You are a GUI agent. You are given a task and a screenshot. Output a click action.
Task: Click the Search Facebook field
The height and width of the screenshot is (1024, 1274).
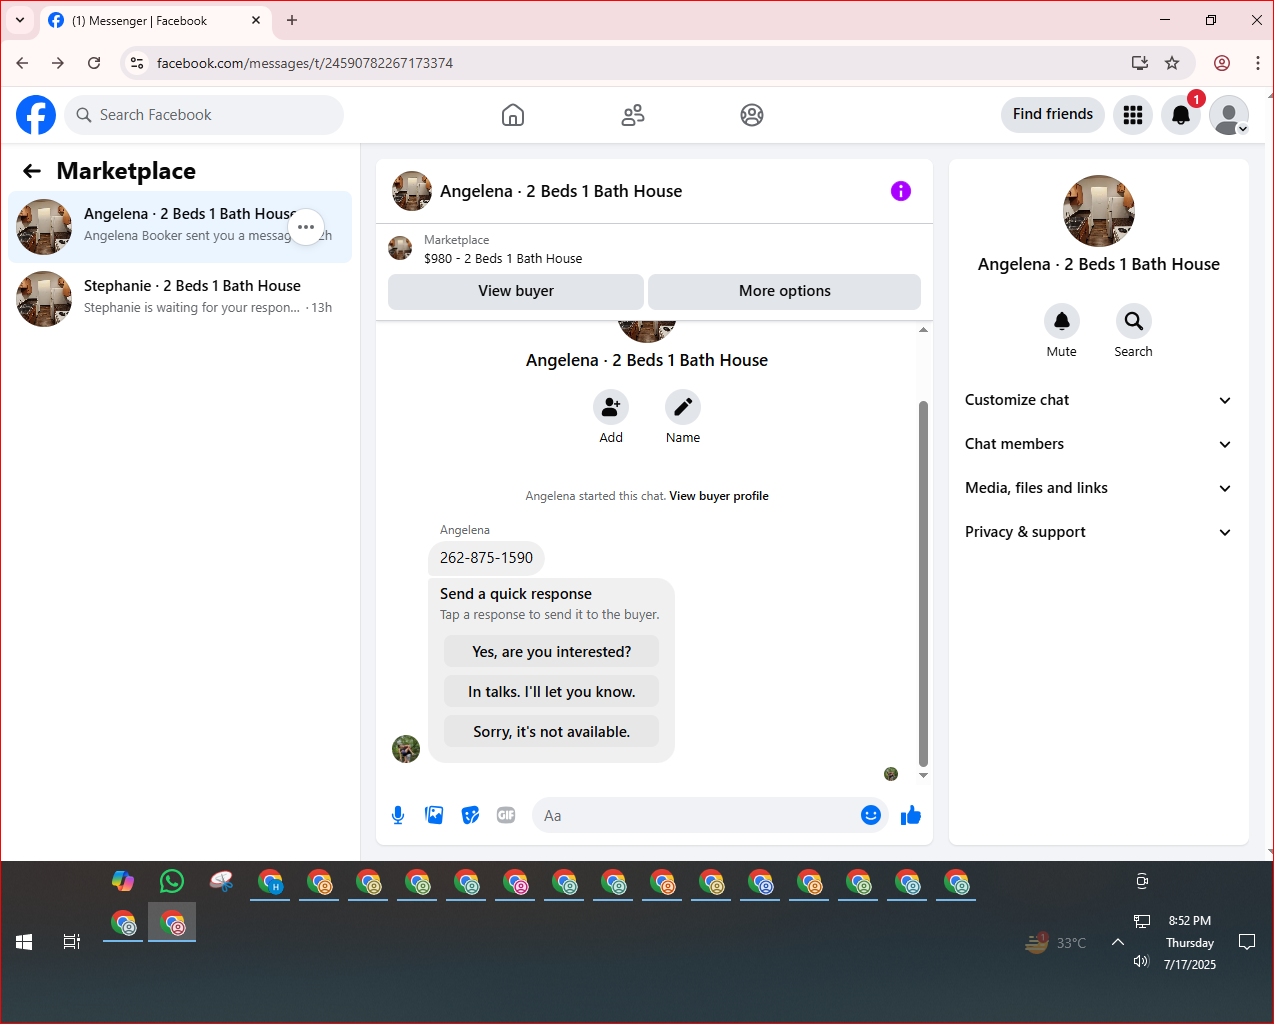coord(204,115)
